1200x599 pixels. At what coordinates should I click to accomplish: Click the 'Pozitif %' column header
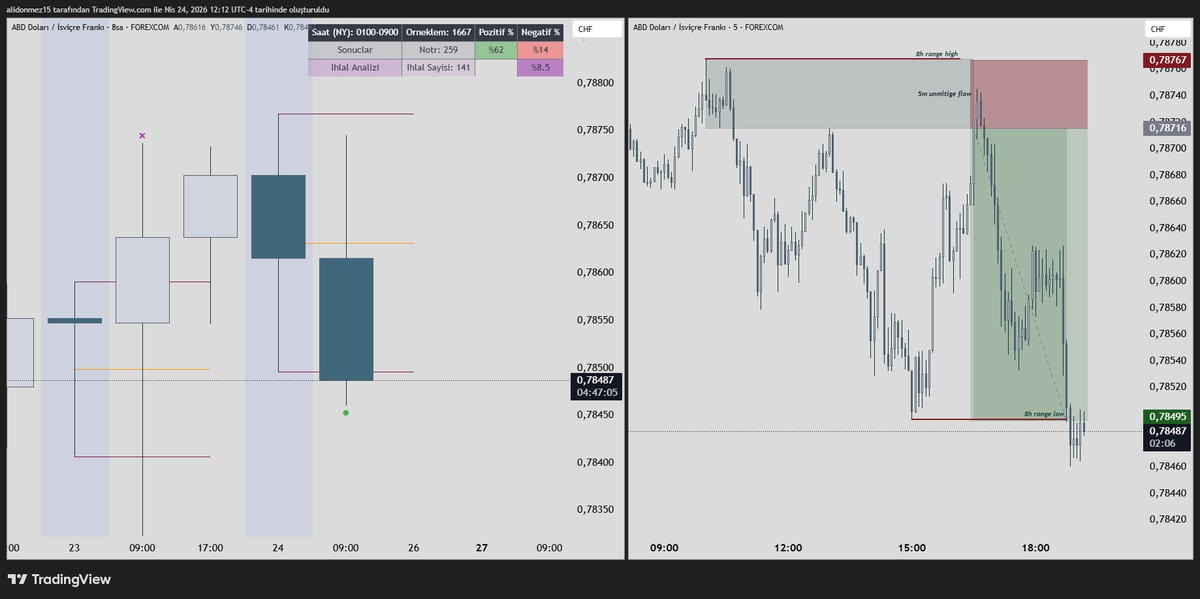pos(496,32)
